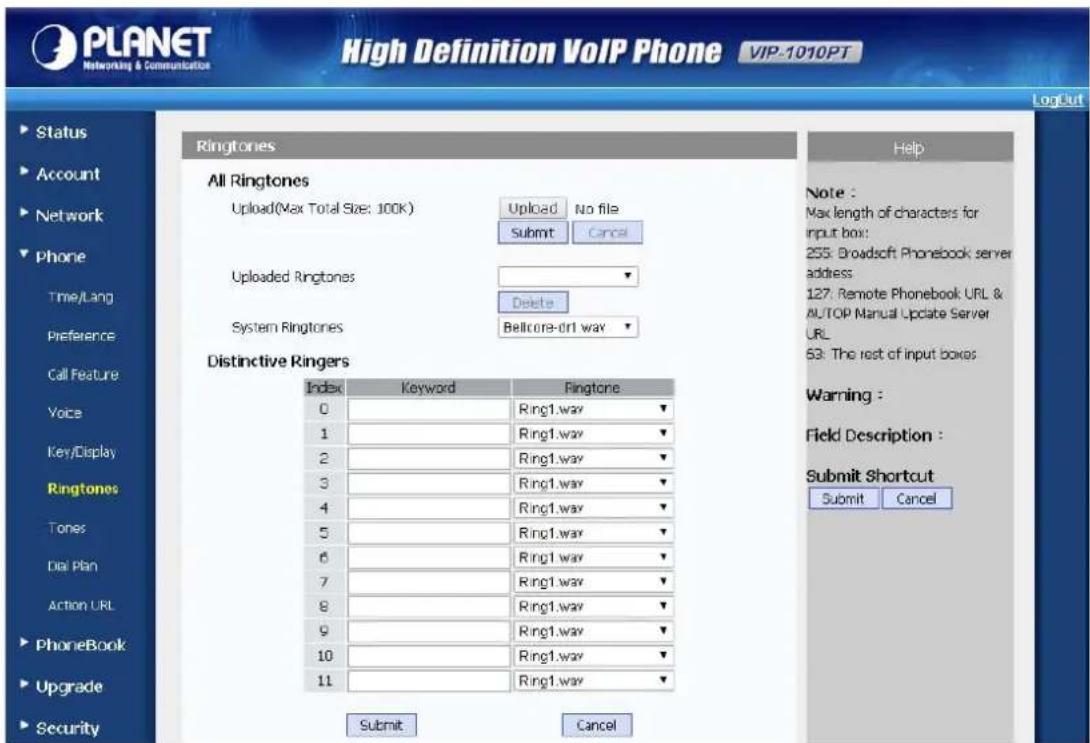Click Upload to choose ringtone file
1090x743 pixels.
coord(532,209)
